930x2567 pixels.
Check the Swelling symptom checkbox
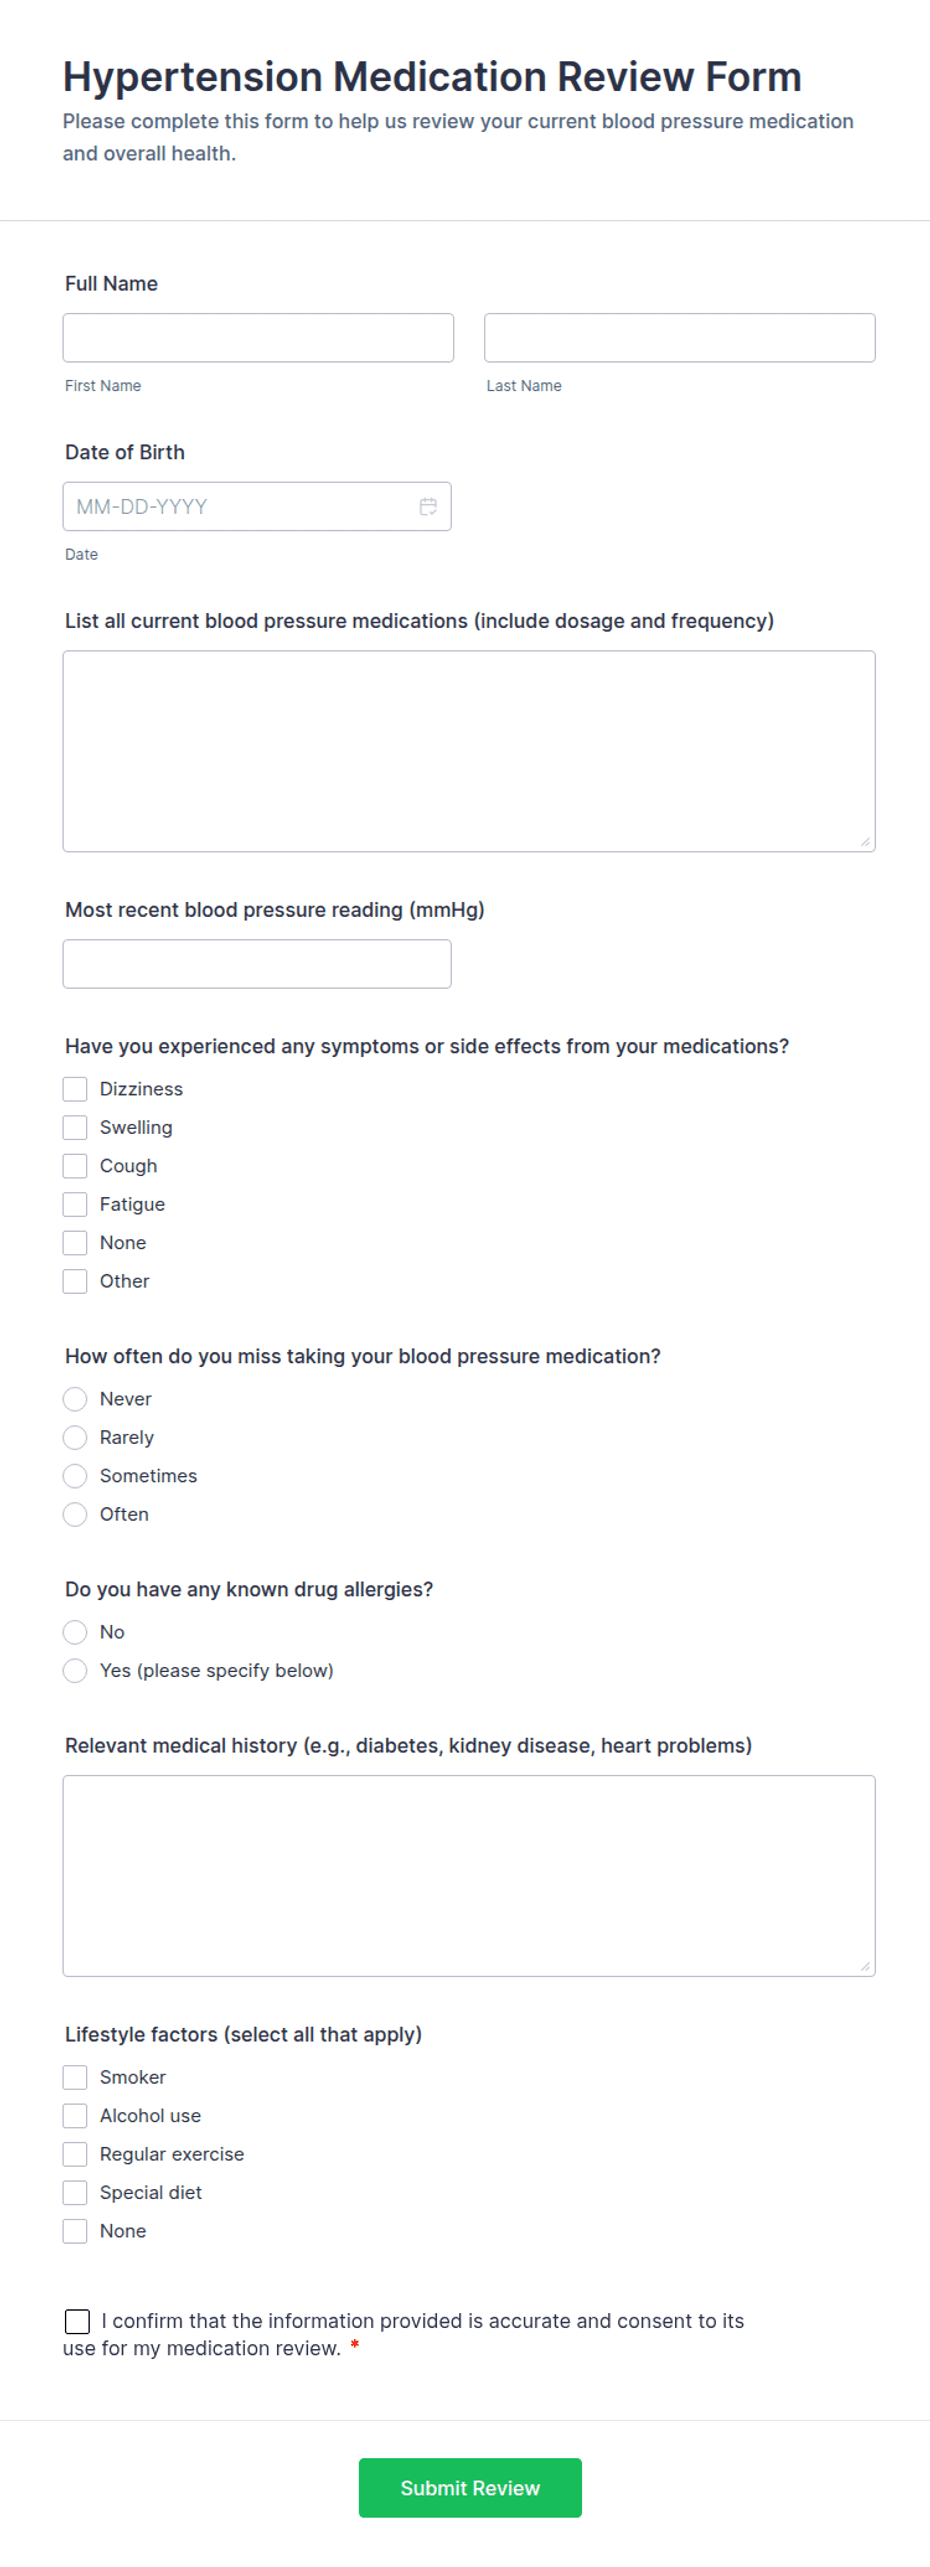pos(74,1127)
